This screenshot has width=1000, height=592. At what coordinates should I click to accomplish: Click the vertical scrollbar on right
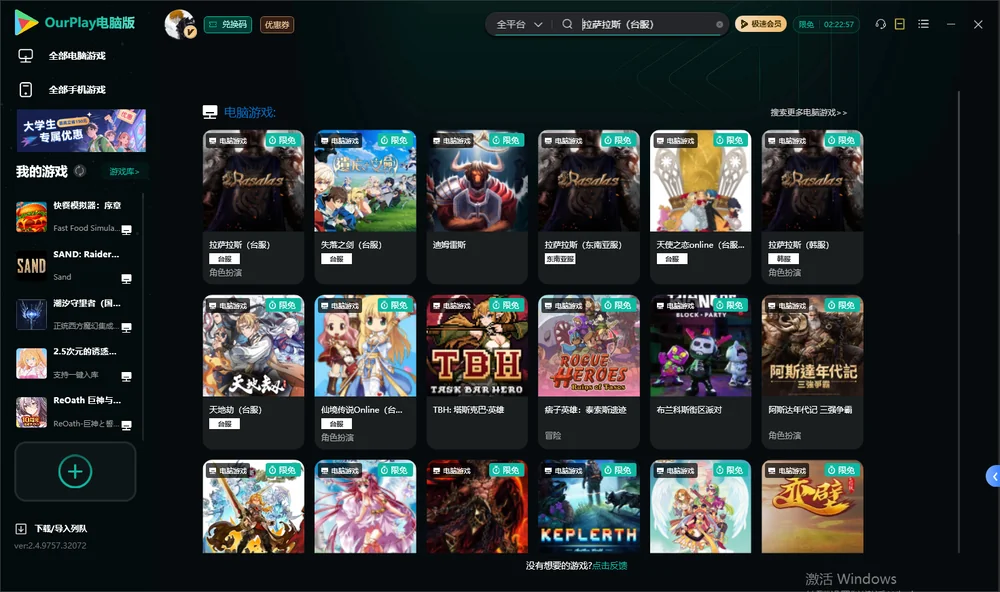[958, 322]
